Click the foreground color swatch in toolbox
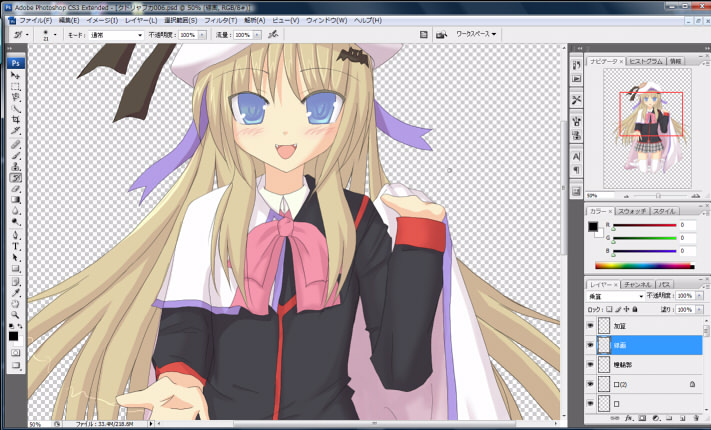The height and width of the screenshot is (430, 711). pos(13,336)
